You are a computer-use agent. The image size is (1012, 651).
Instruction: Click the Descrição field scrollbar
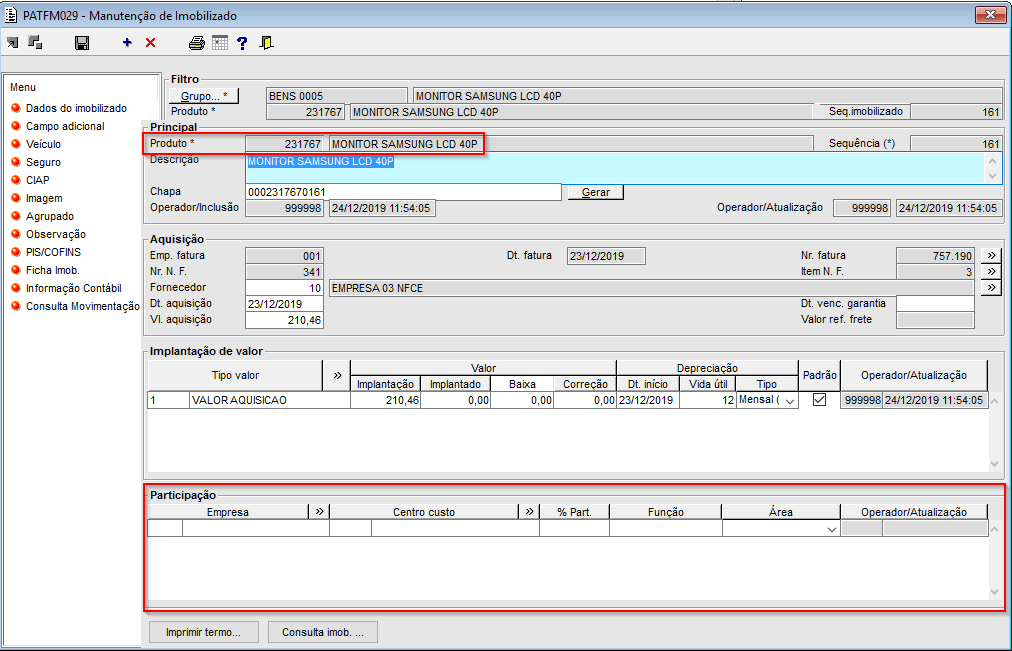(x=992, y=168)
